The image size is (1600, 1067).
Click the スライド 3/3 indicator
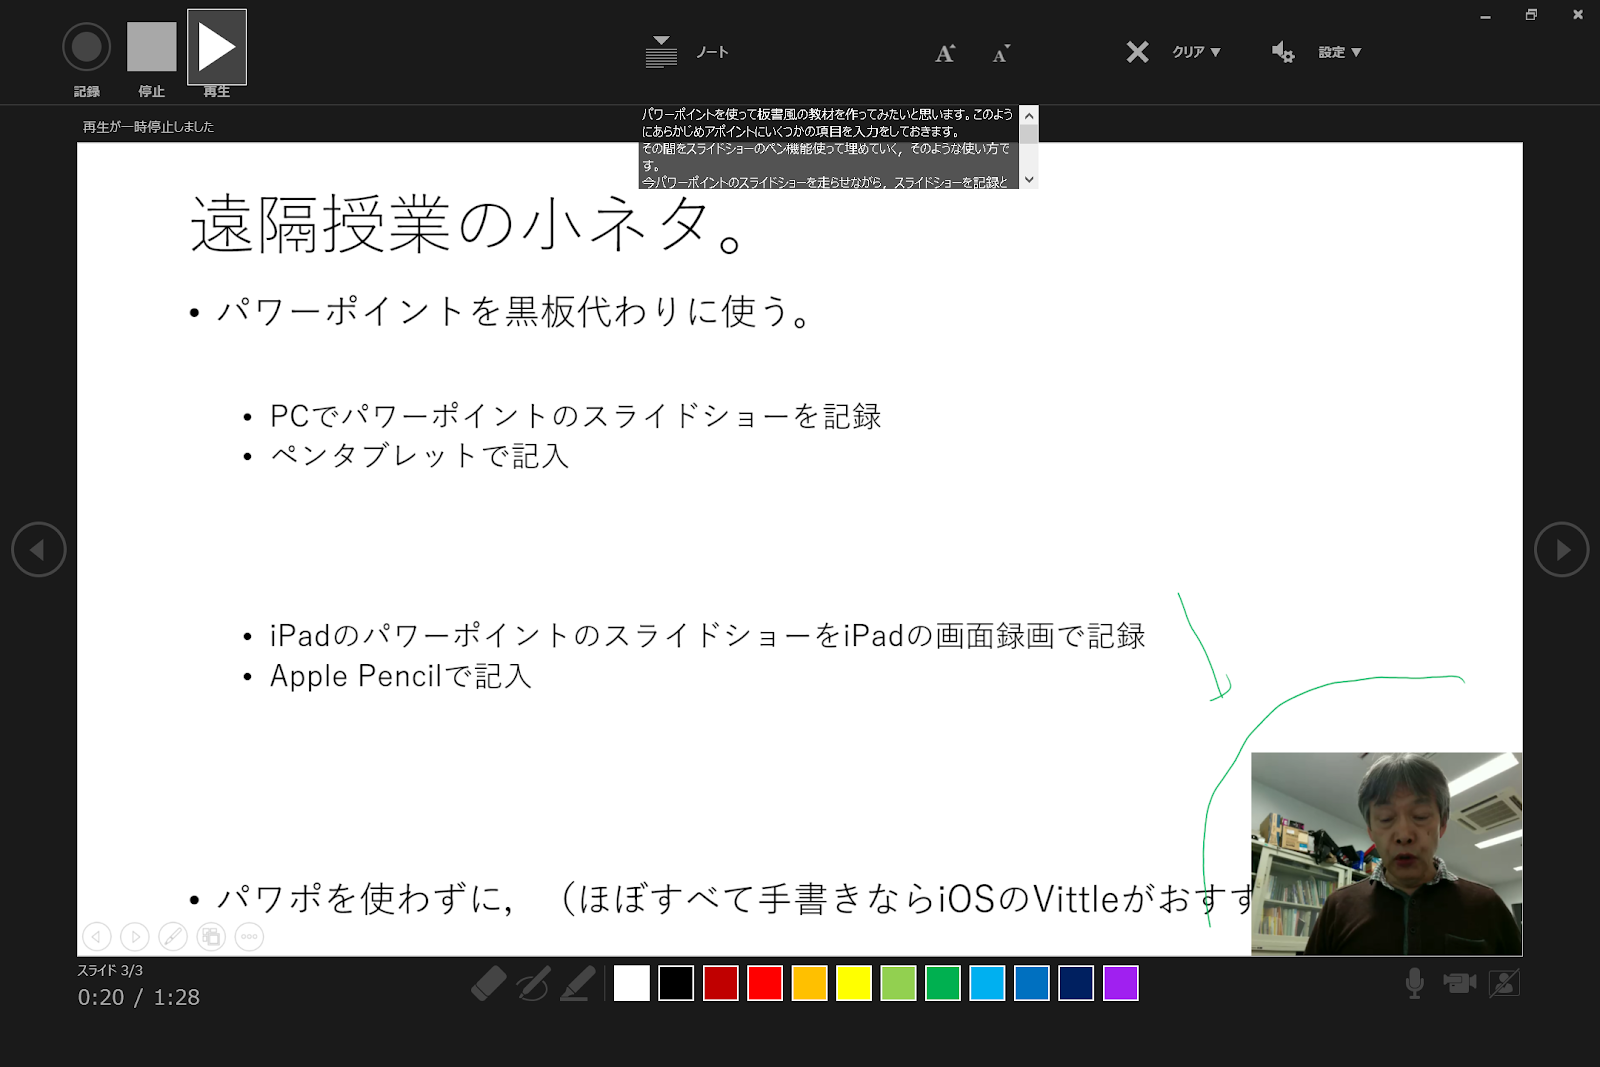110,970
